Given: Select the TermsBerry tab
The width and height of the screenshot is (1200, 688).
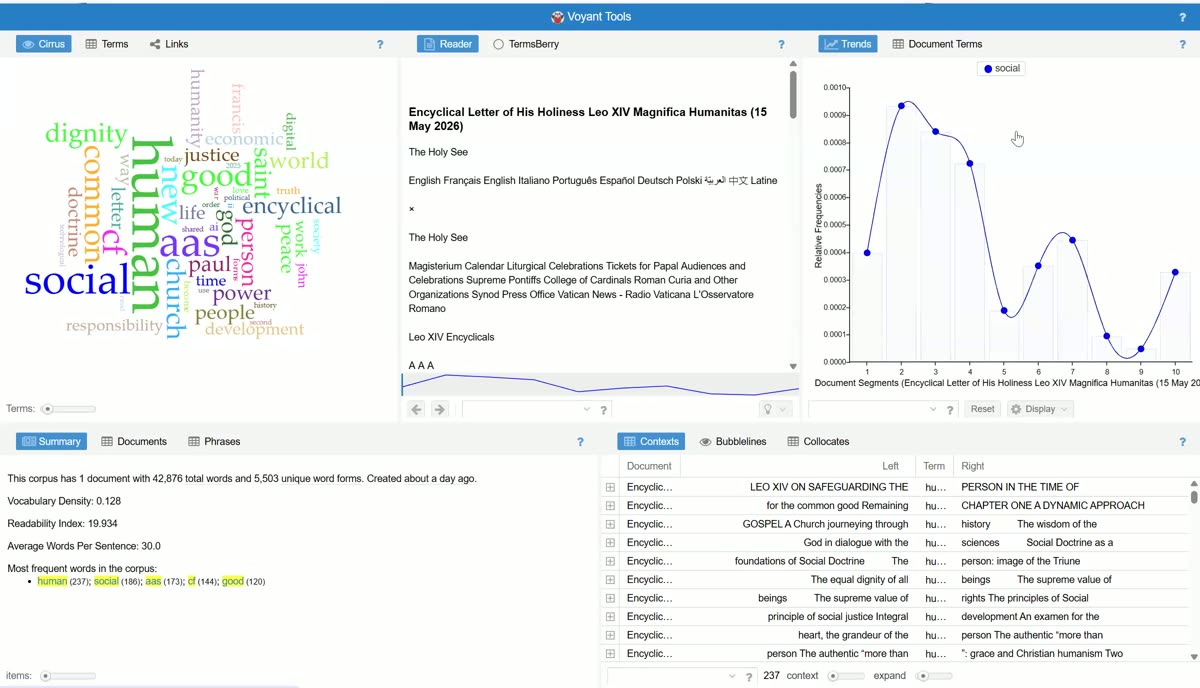Looking at the screenshot, I should [x=526, y=44].
